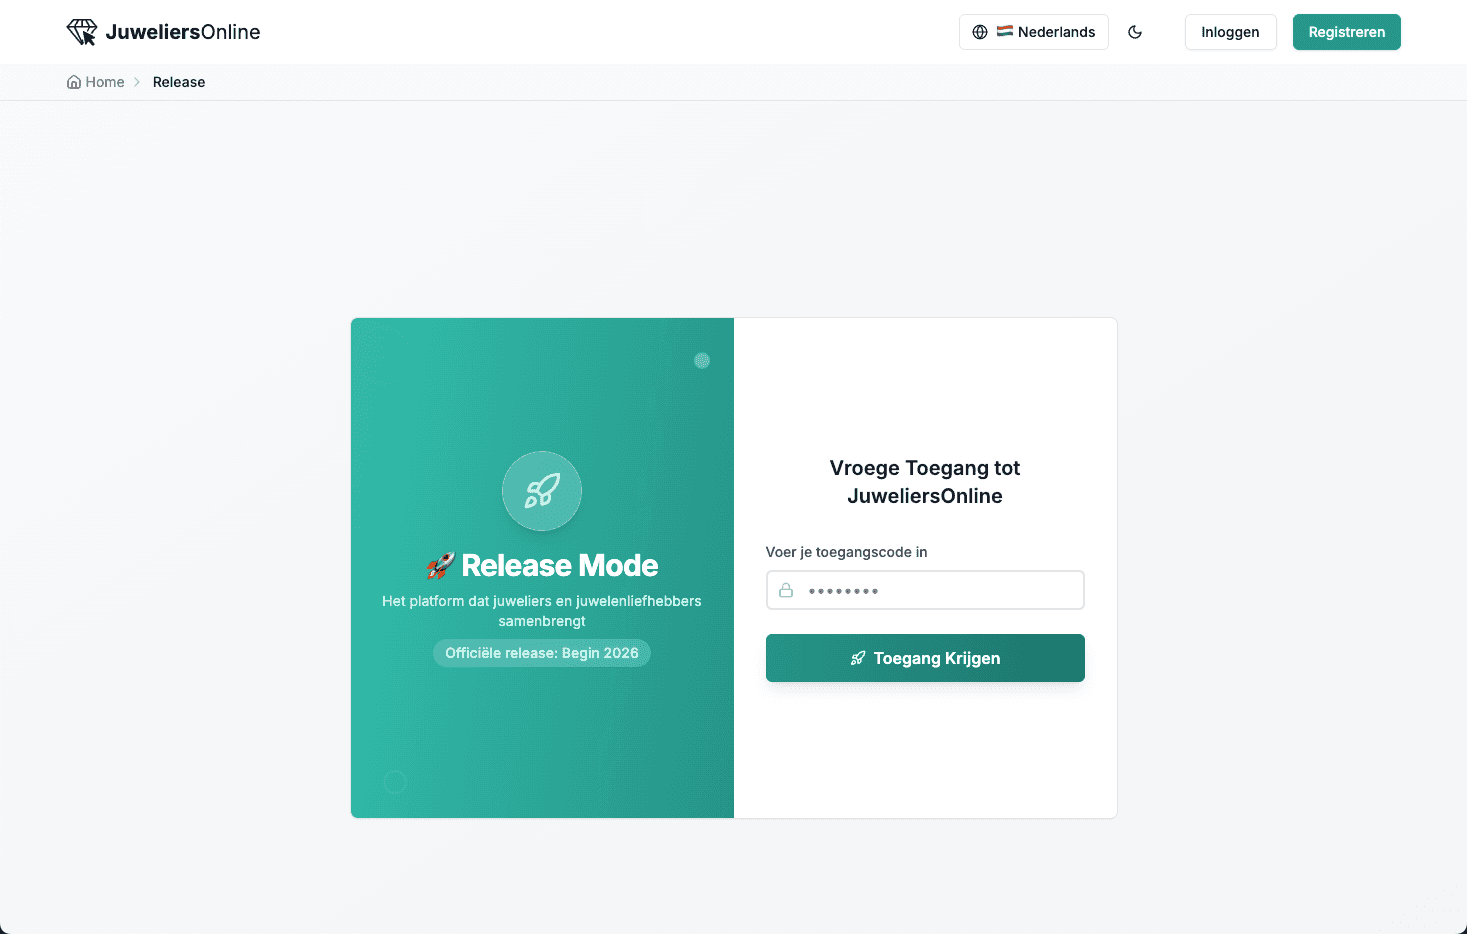Click the globe icon in language selector

[x=980, y=32]
